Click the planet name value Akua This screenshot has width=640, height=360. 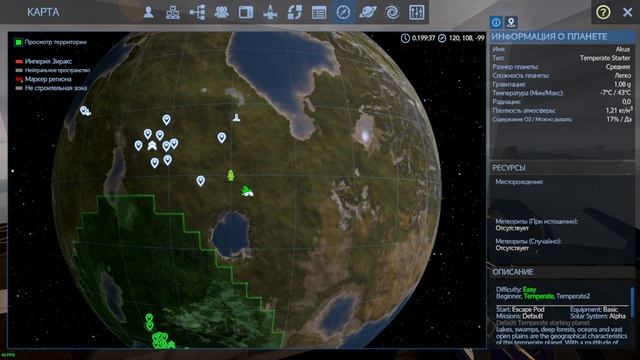[623, 49]
